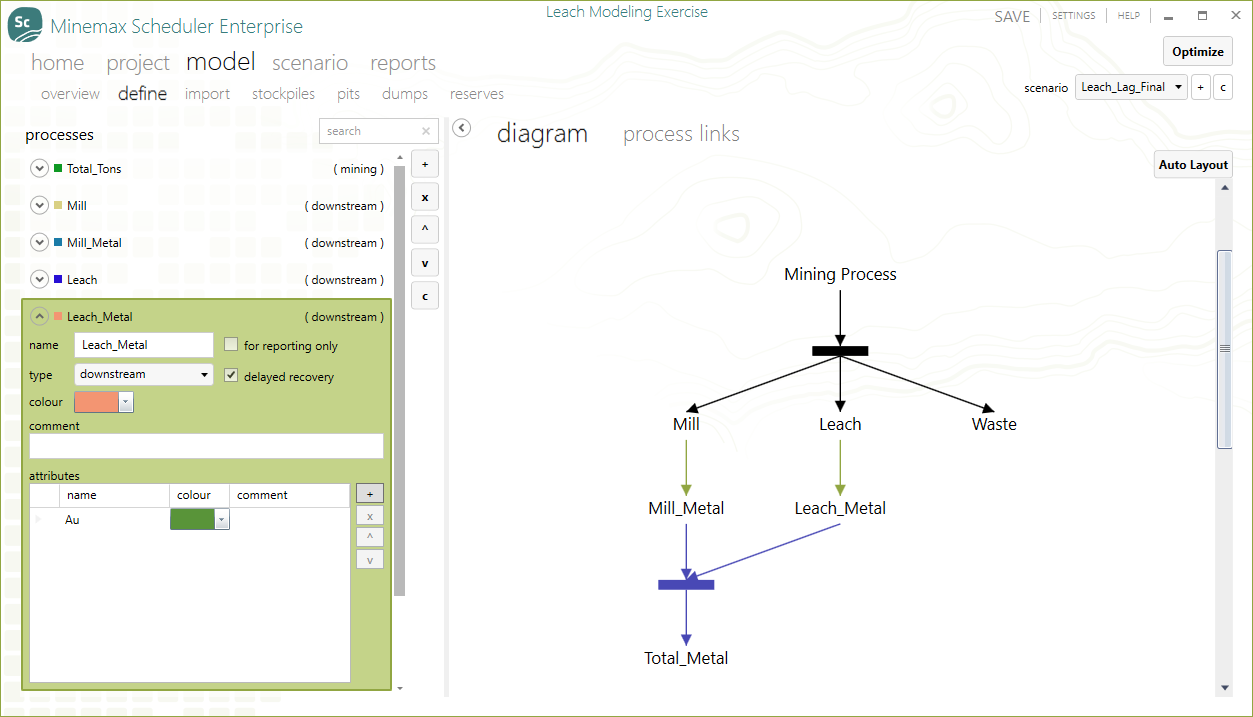This screenshot has height=717, width=1253.
Task: Click add scenario plus button
Action: (x=1200, y=87)
